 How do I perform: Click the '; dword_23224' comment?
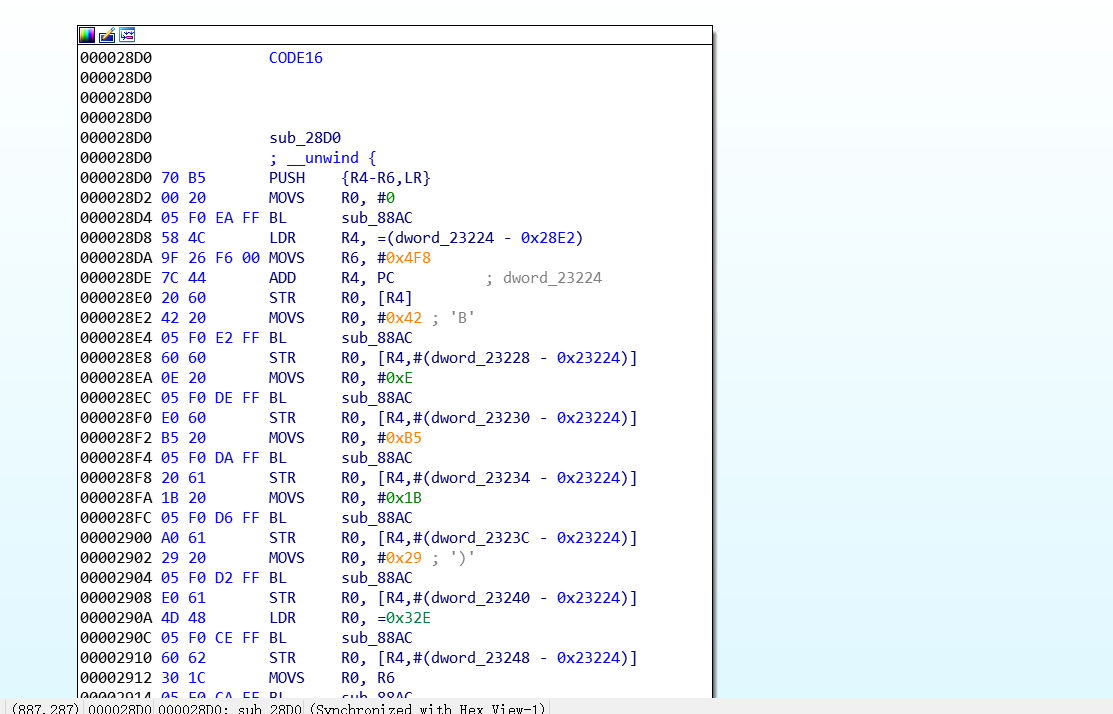(x=544, y=278)
